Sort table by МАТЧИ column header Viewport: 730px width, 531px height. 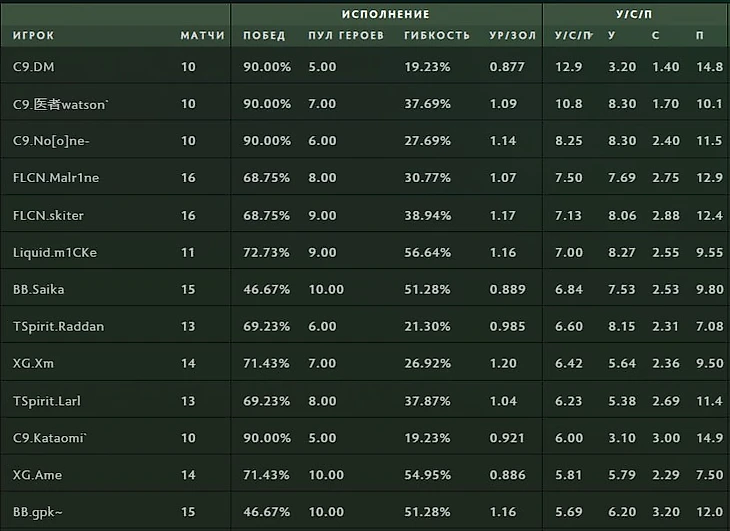(203, 35)
